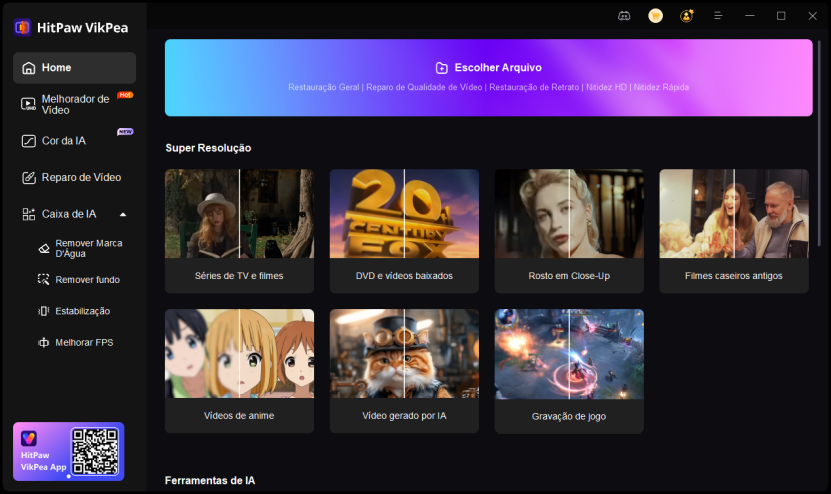Click the 'Gravação de jogo' label

pos(569,416)
